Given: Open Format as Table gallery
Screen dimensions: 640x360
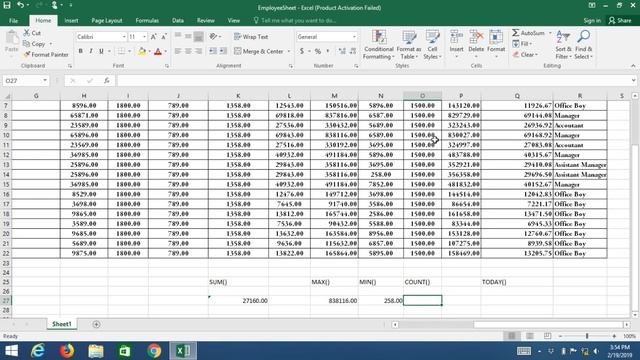Looking at the screenshot, I should tap(409, 44).
